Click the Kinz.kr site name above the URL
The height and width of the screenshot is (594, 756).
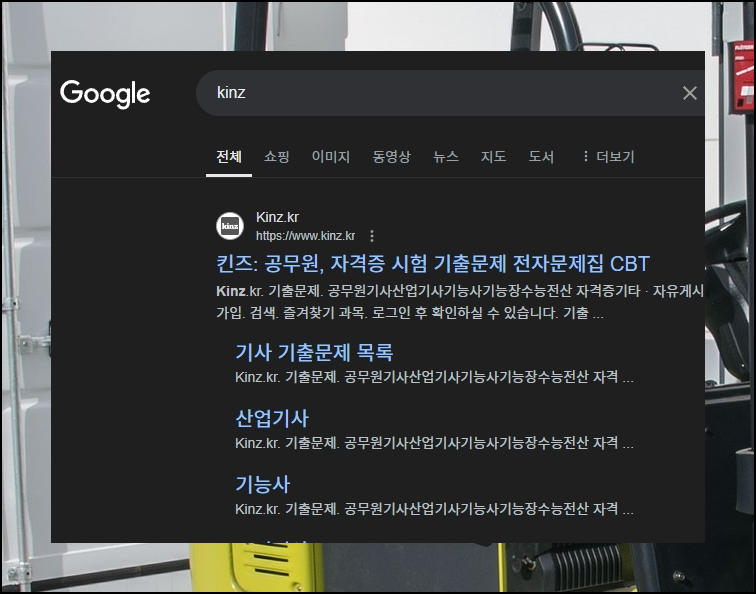pos(277,217)
